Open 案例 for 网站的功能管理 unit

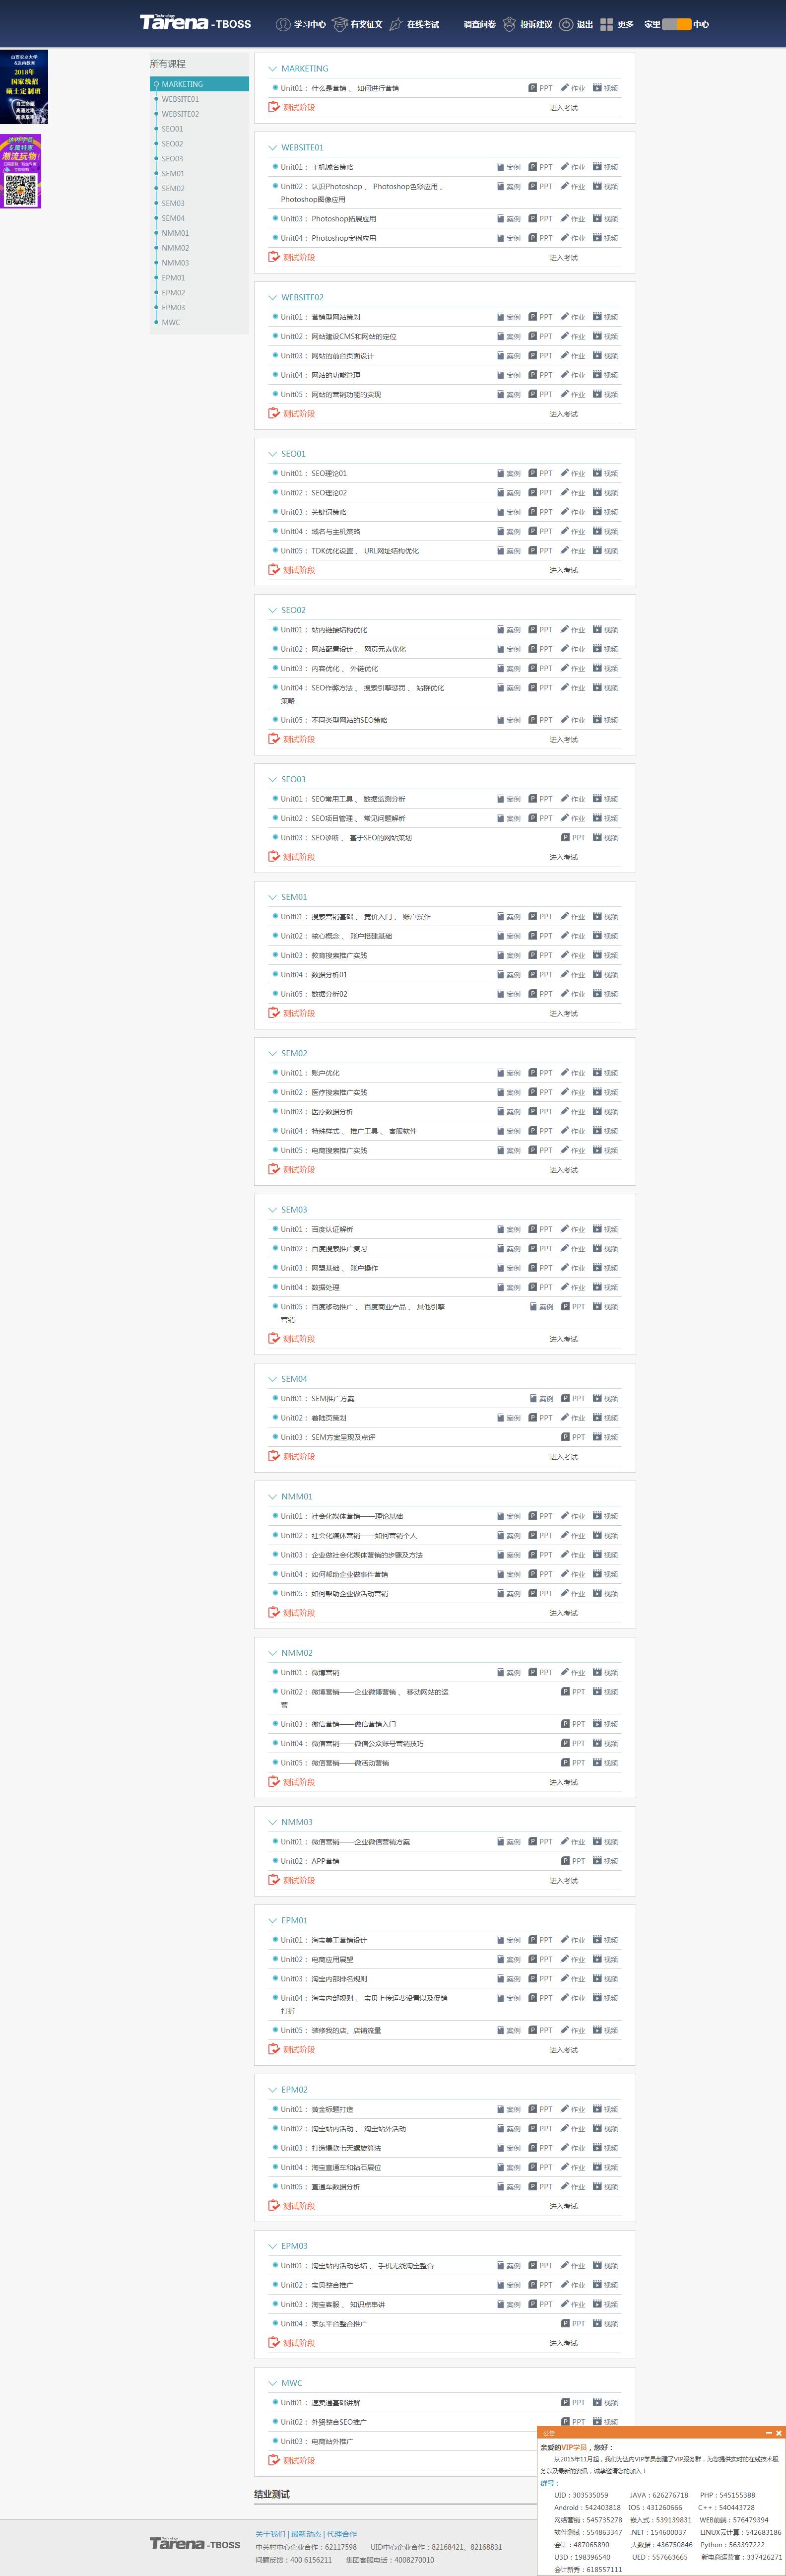[508, 375]
